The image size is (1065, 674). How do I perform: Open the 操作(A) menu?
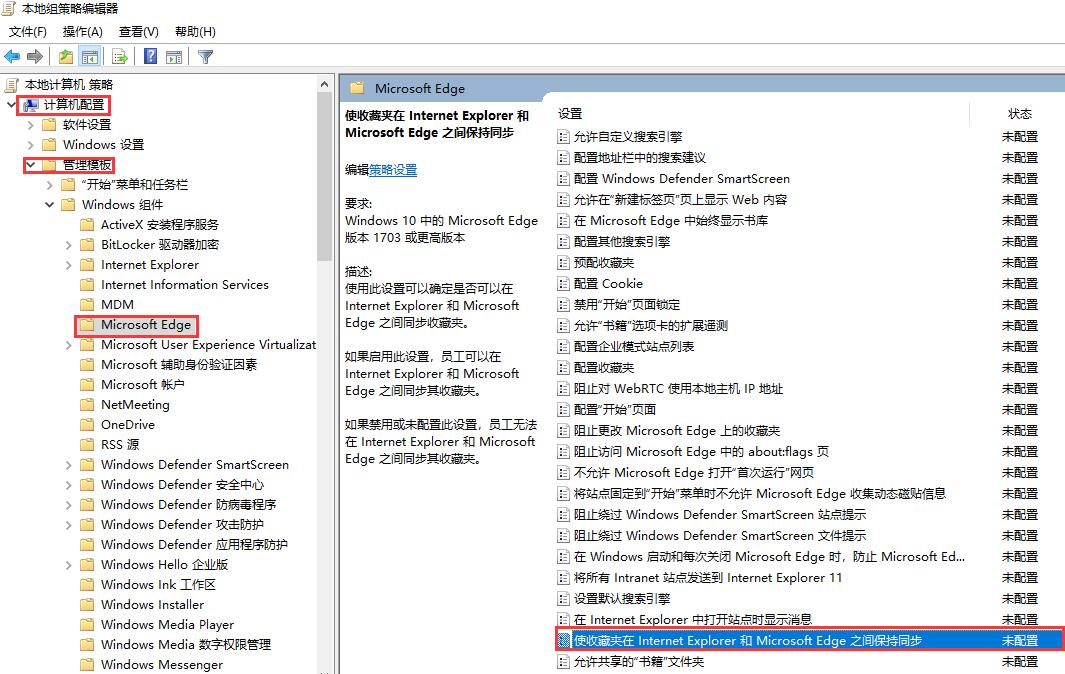82,31
